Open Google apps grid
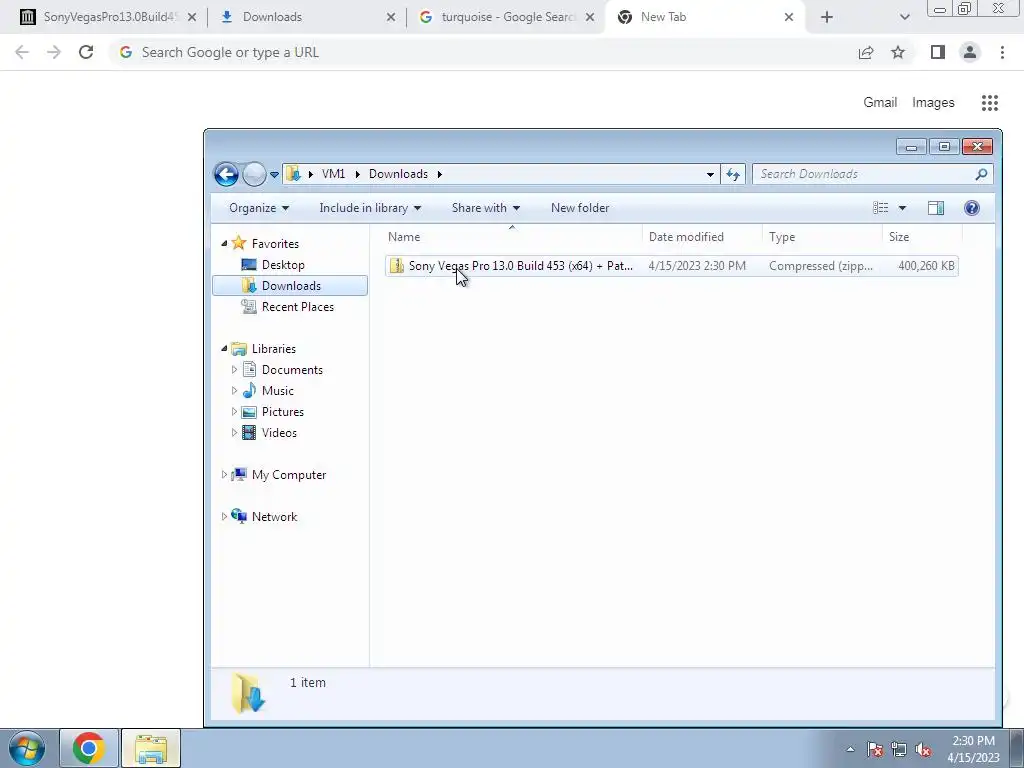This screenshot has width=1024, height=768. (x=989, y=103)
